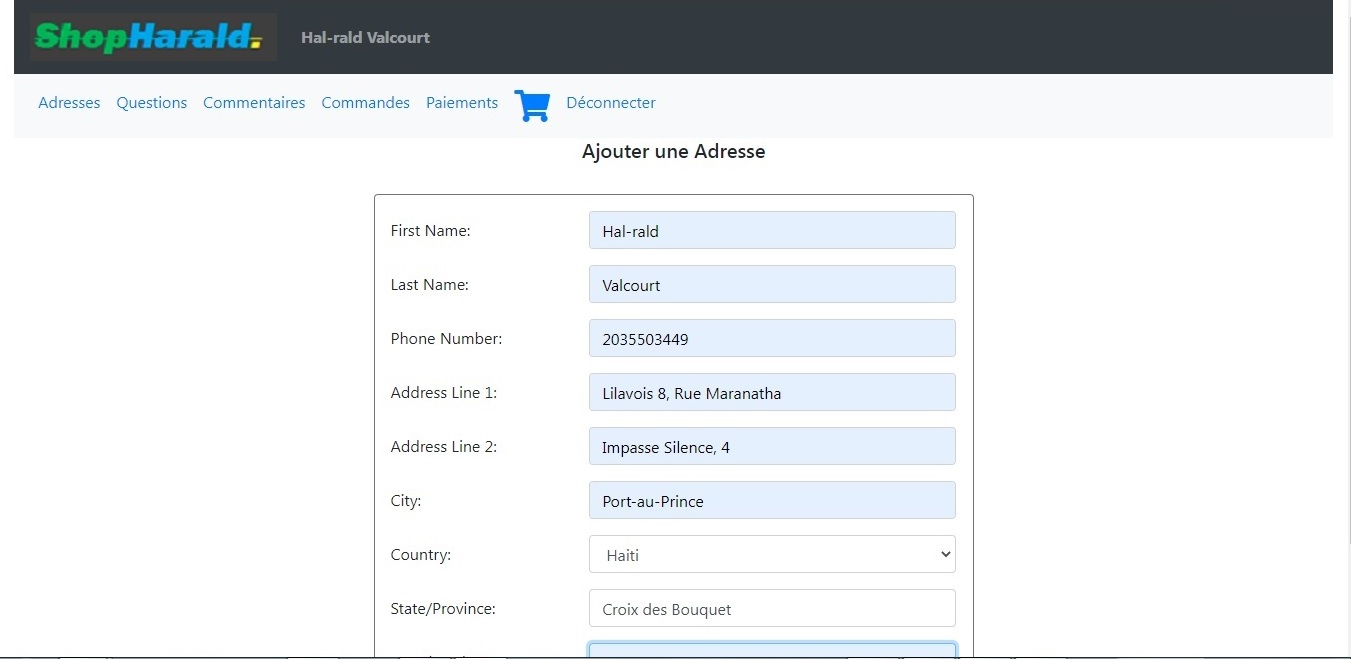Image resolution: width=1351 pixels, height=659 pixels.
Task: Click the Hal-rald Valcourt username in the header
Action: (365, 38)
